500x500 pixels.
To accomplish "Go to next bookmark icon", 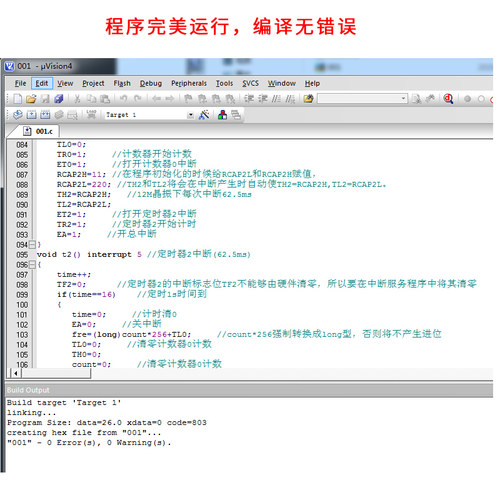I will (216, 99).
